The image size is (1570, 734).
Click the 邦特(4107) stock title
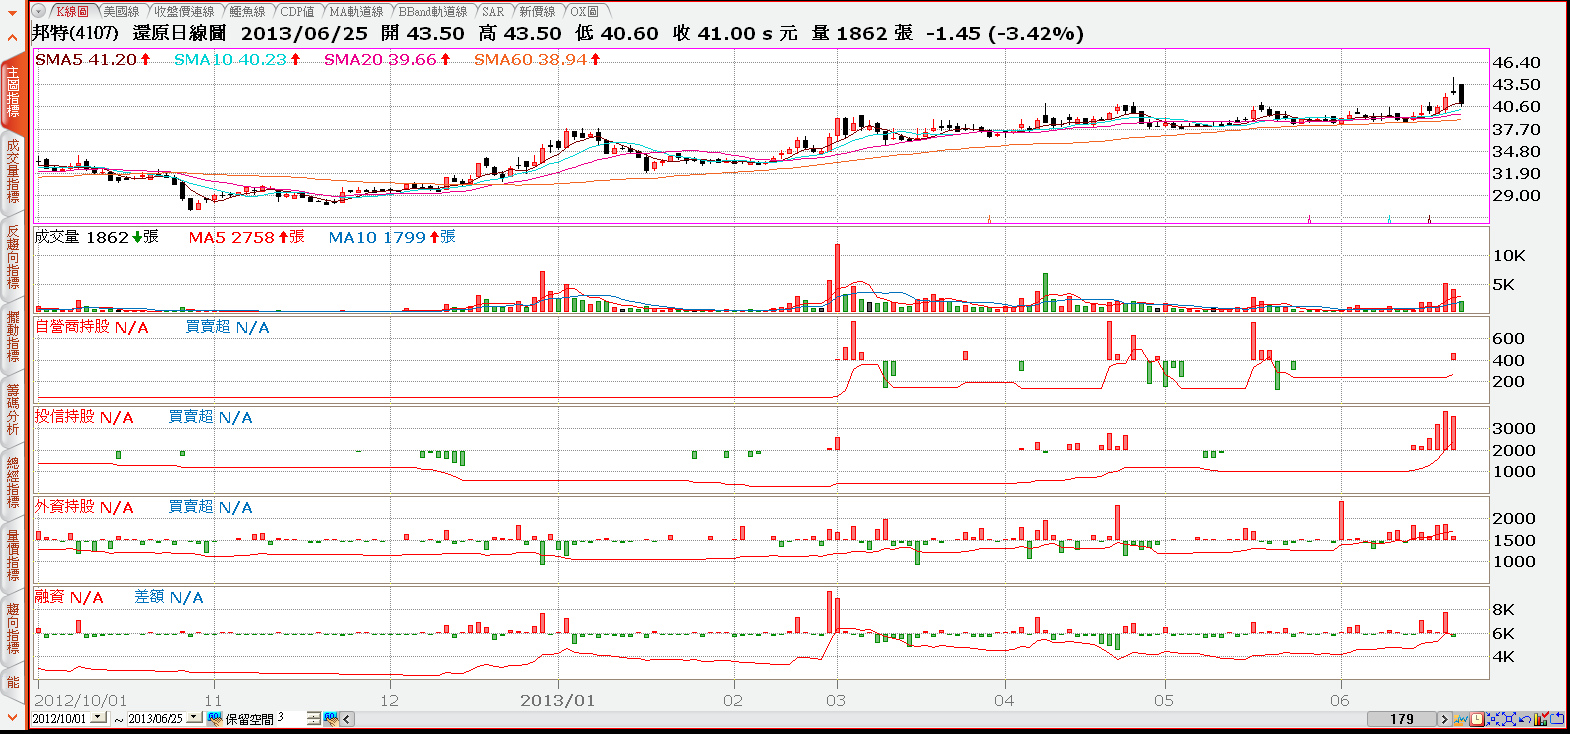[75, 33]
